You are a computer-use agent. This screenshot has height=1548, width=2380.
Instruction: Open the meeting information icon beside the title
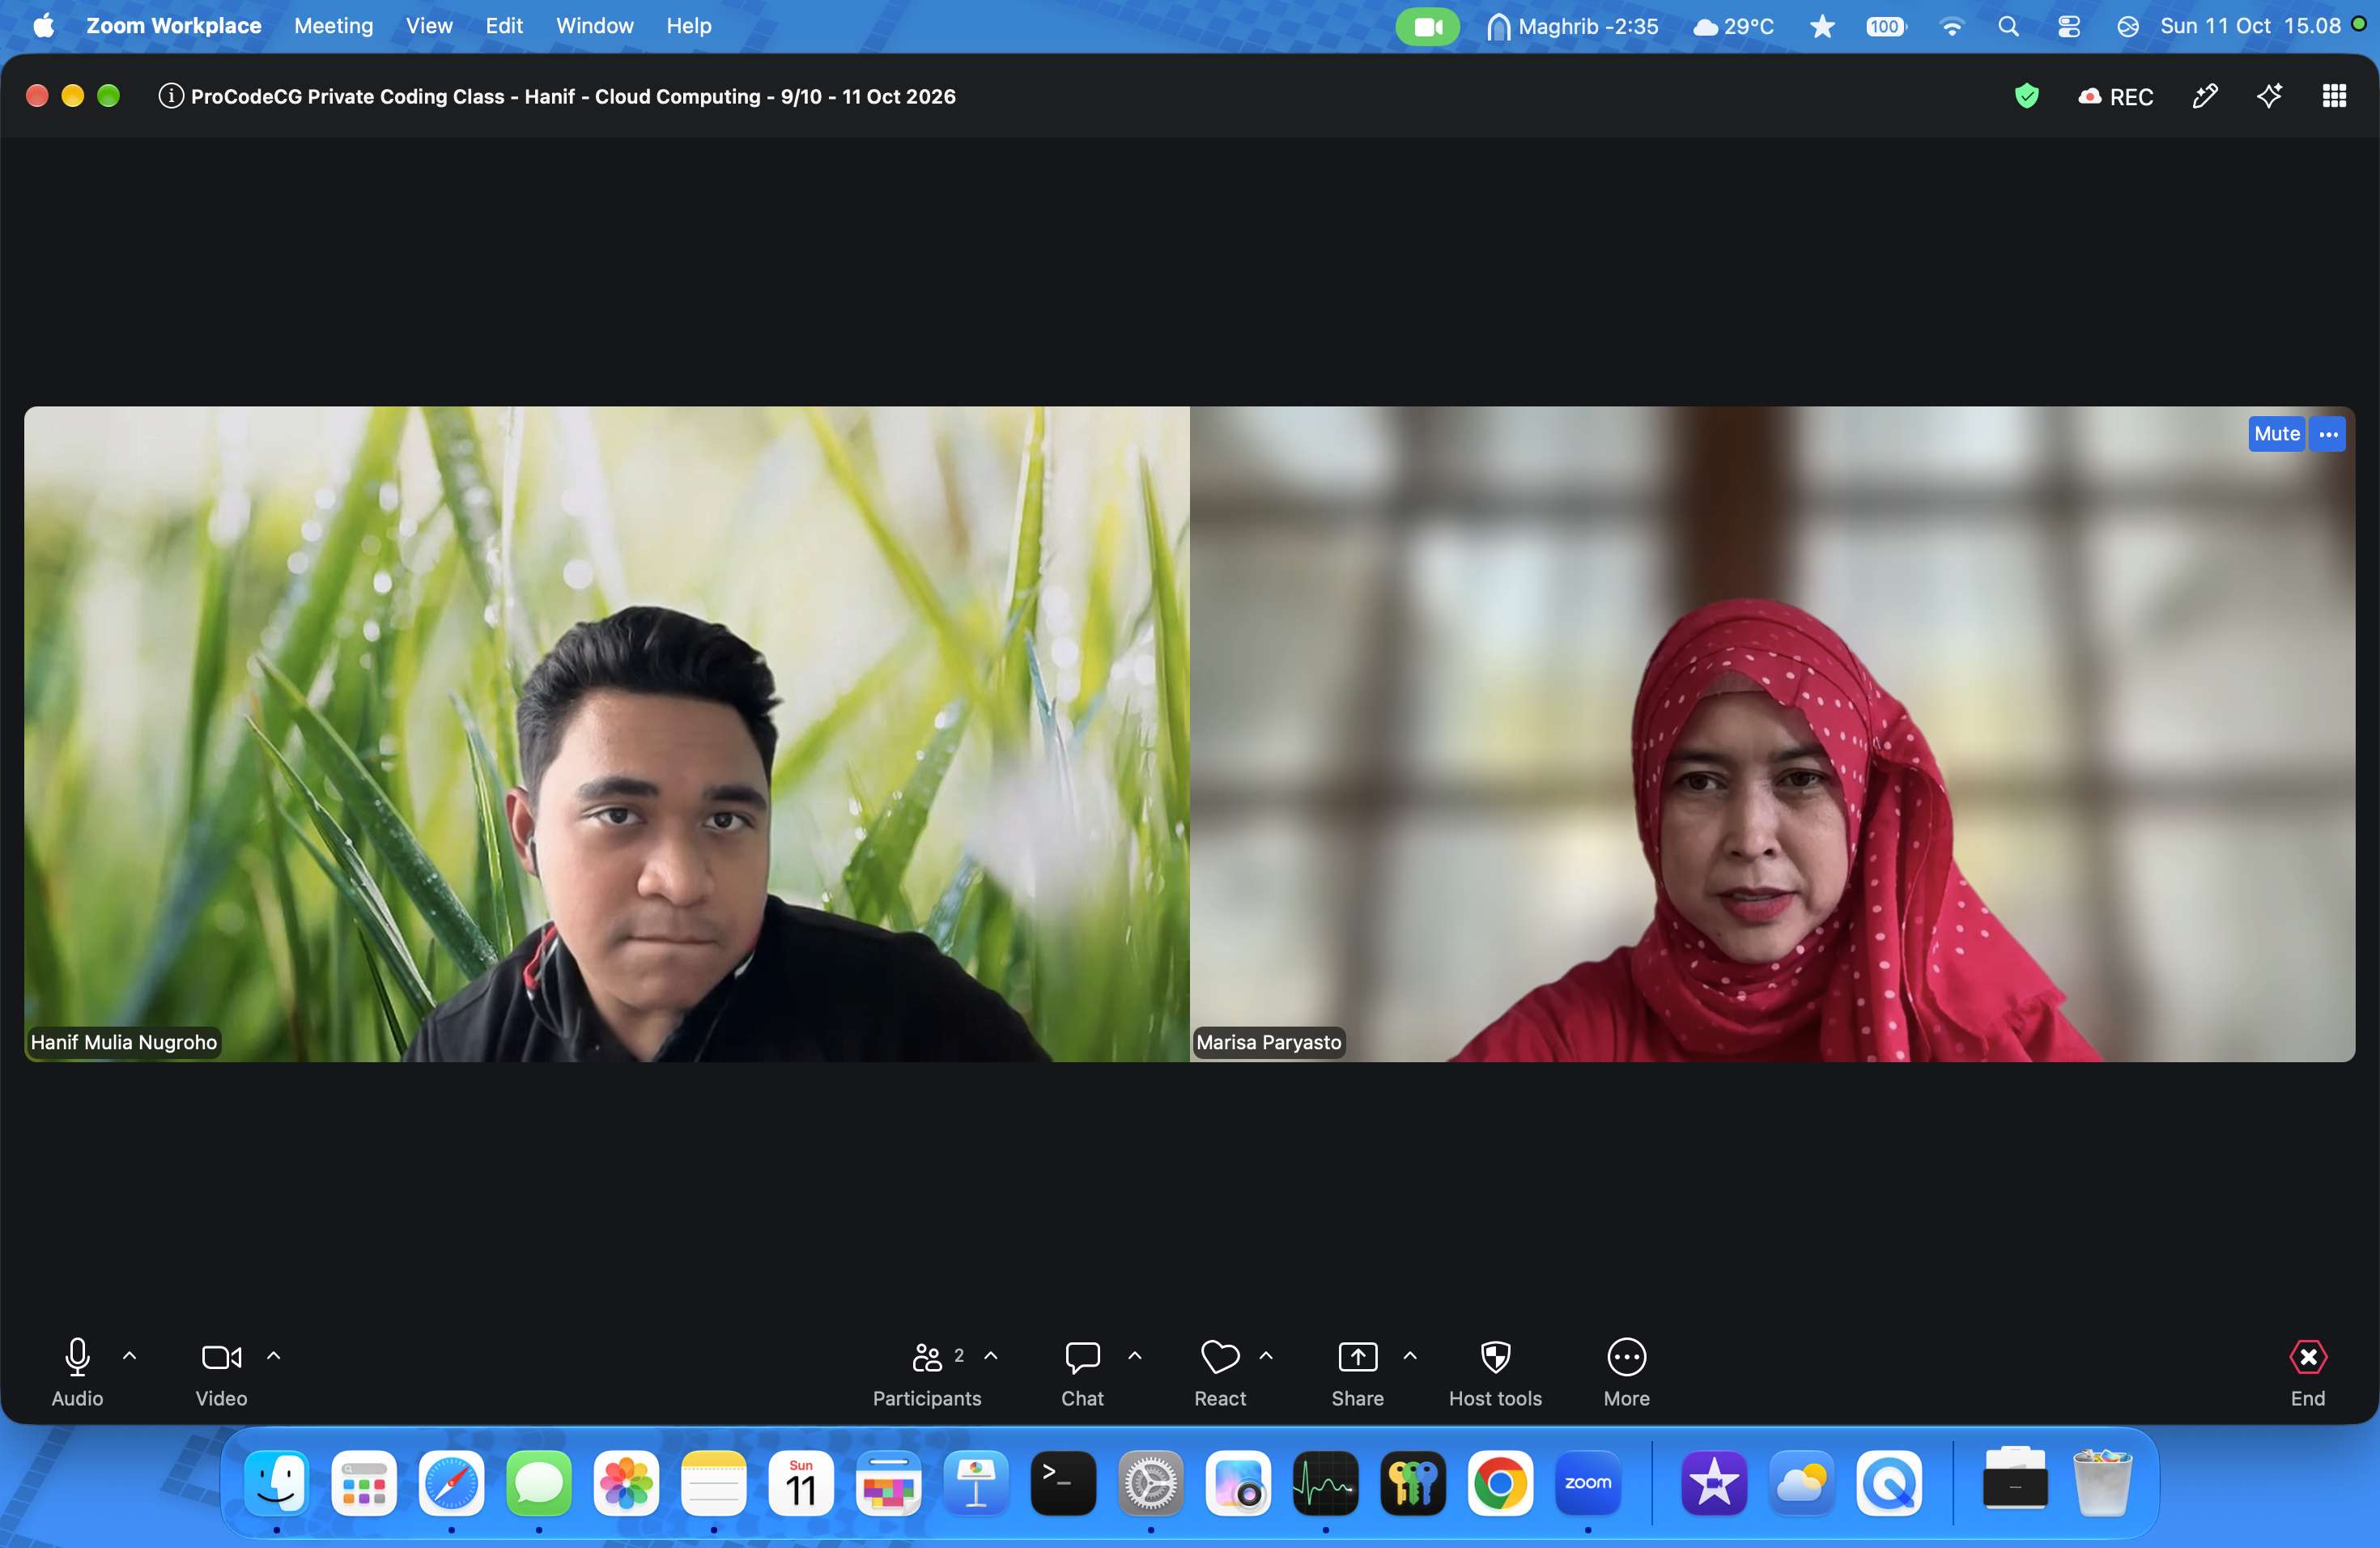click(x=171, y=96)
